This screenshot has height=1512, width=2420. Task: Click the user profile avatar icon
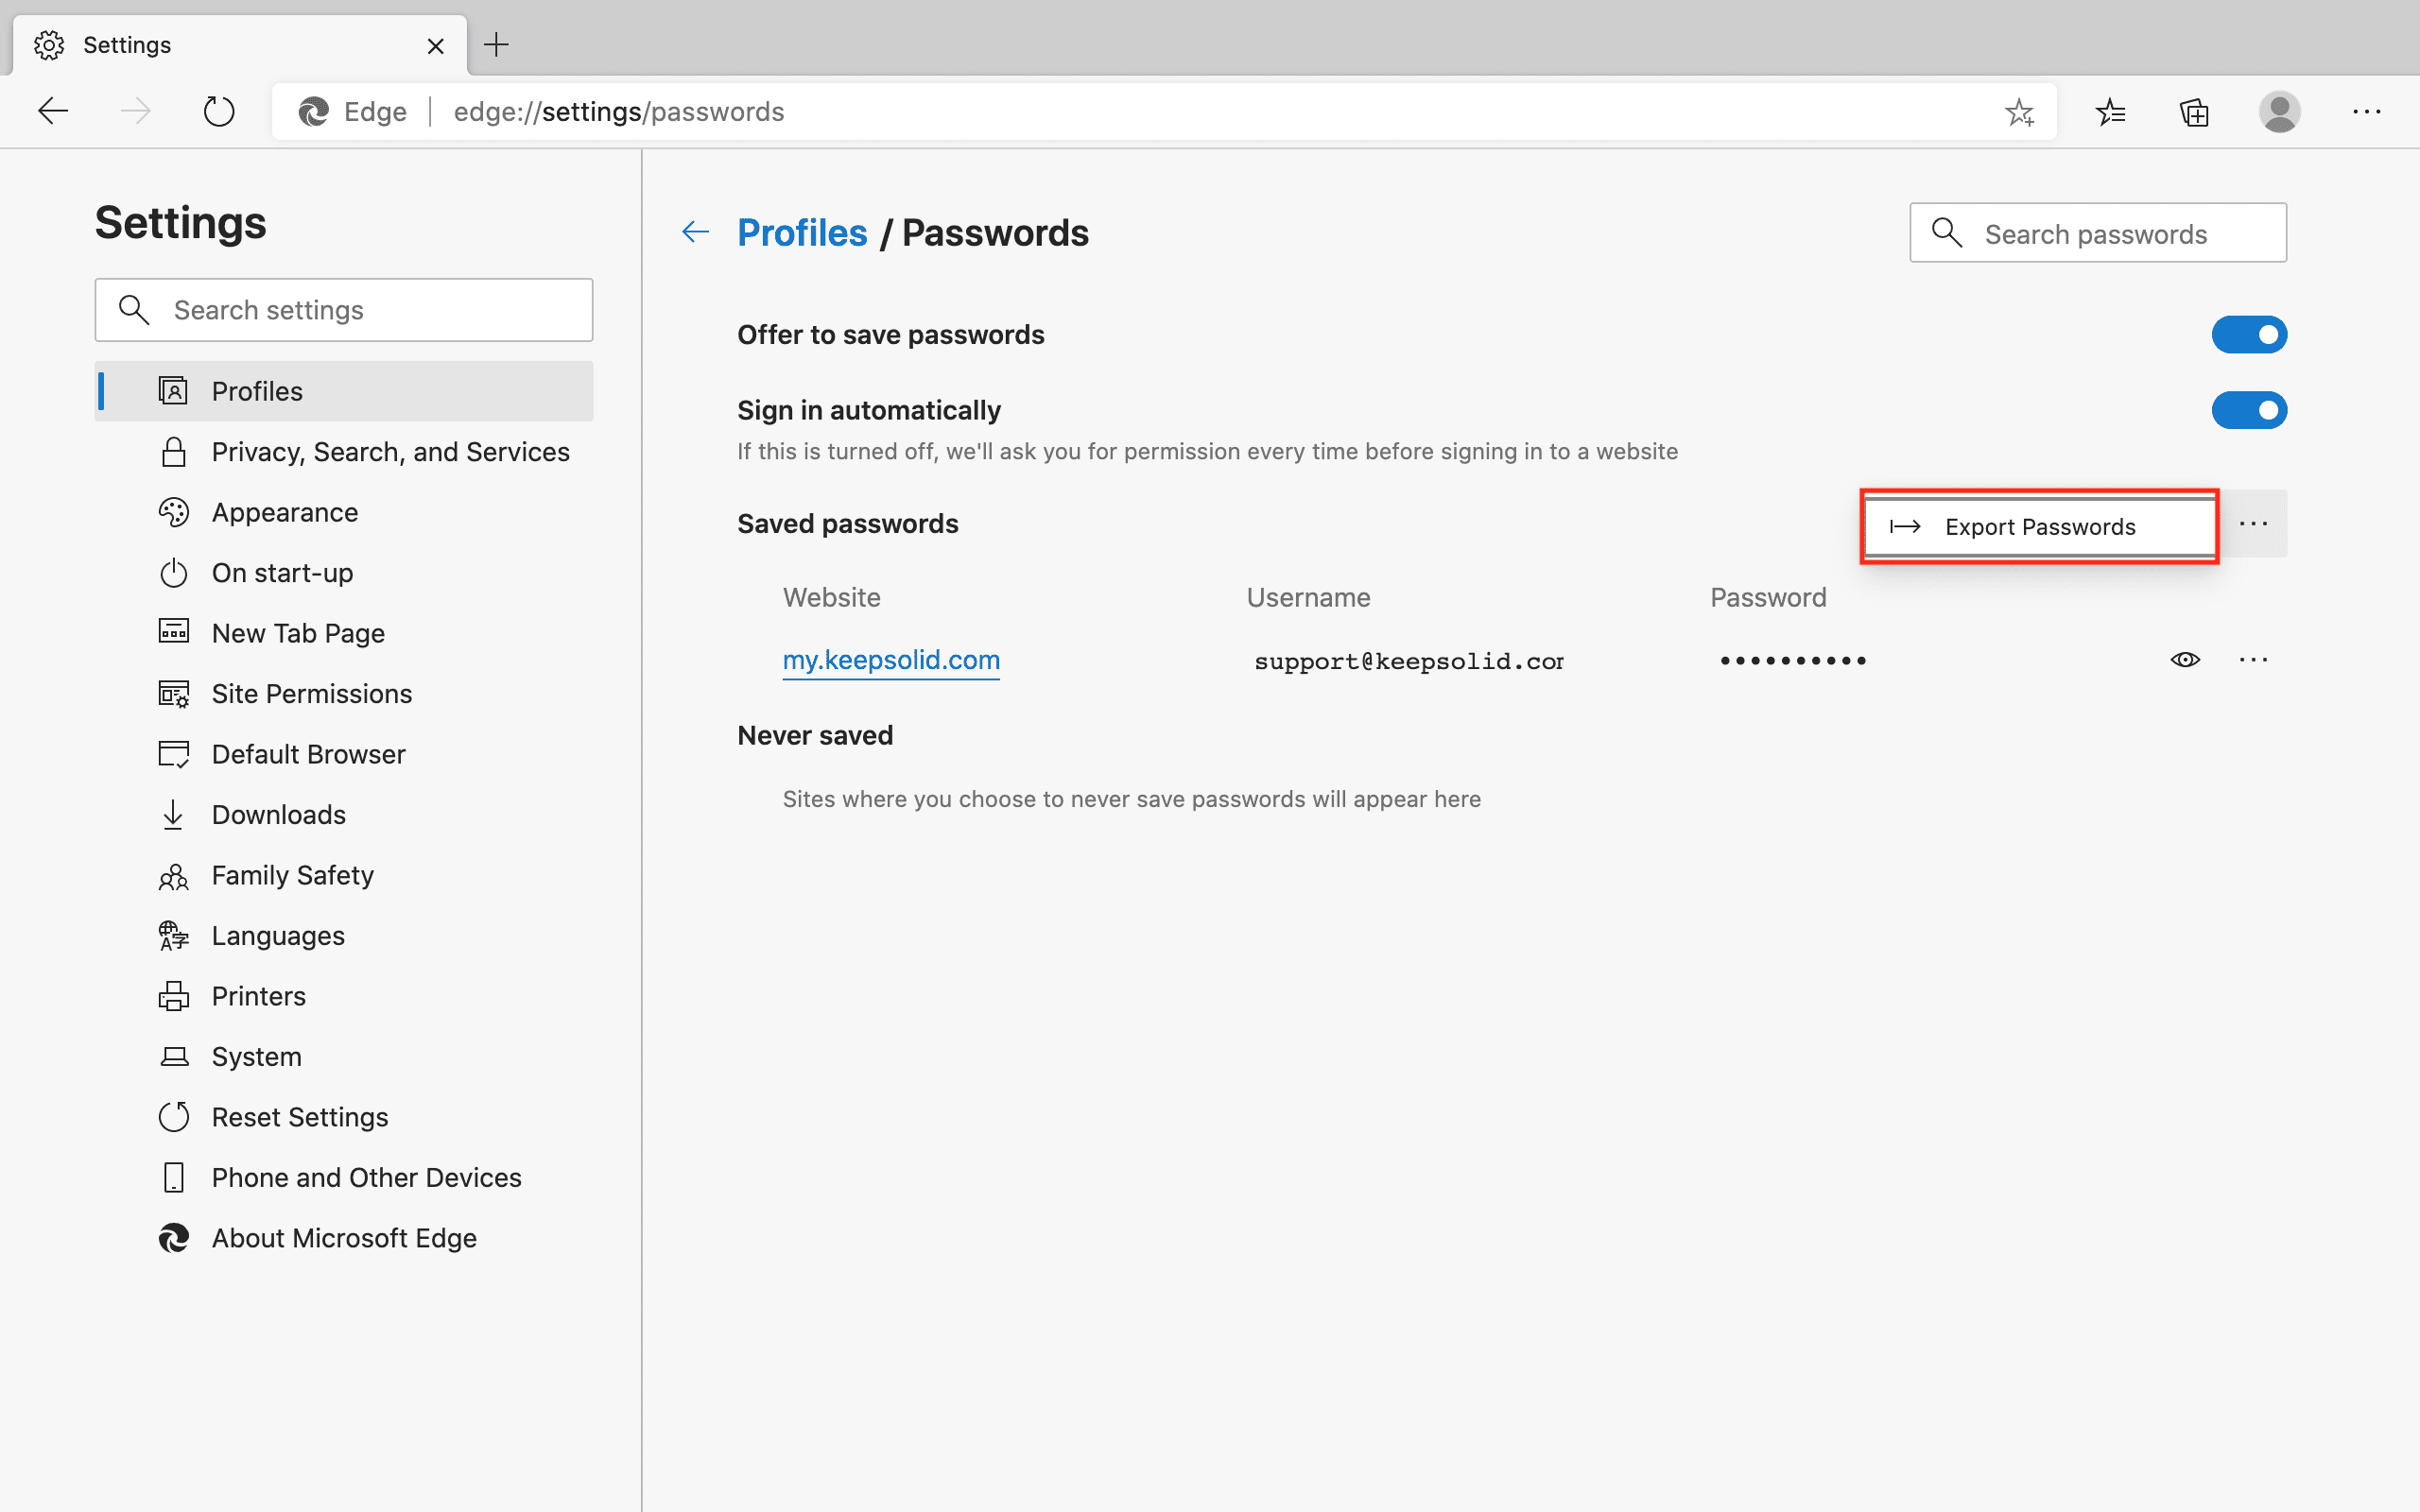(2279, 112)
